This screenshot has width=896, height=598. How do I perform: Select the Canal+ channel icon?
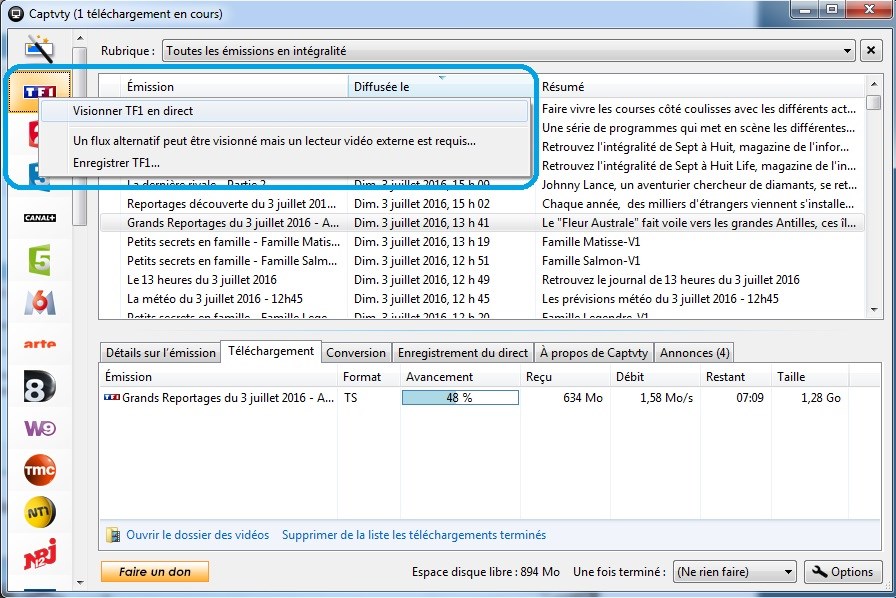coord(39,218)
